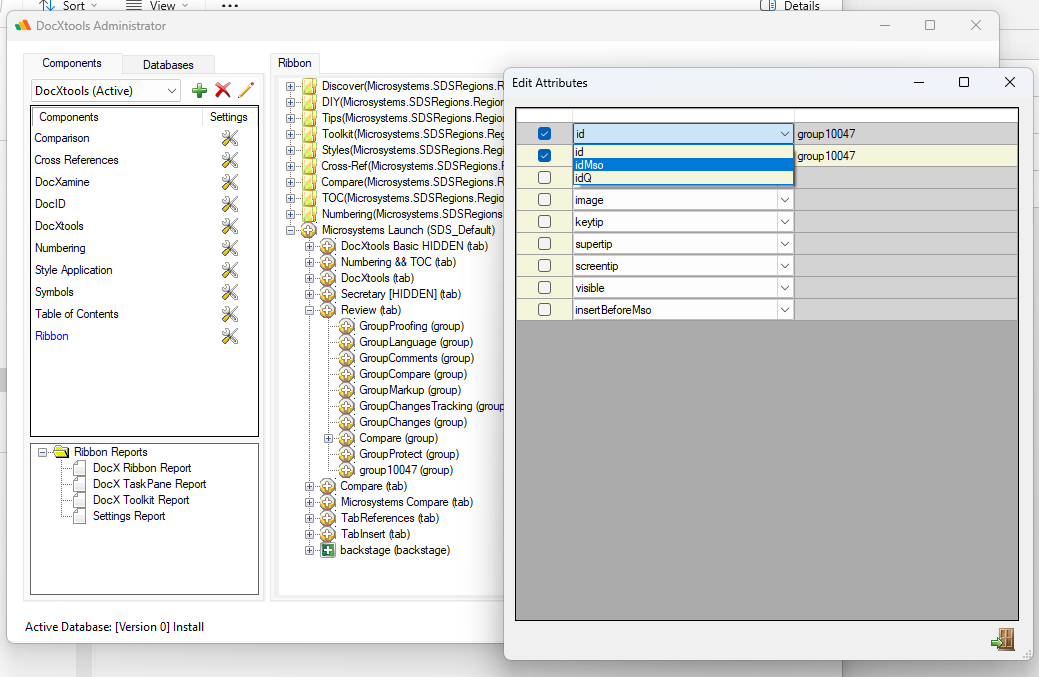Select idMso in the dropdown list
The image size is (1039, 677).
(683, 165)
